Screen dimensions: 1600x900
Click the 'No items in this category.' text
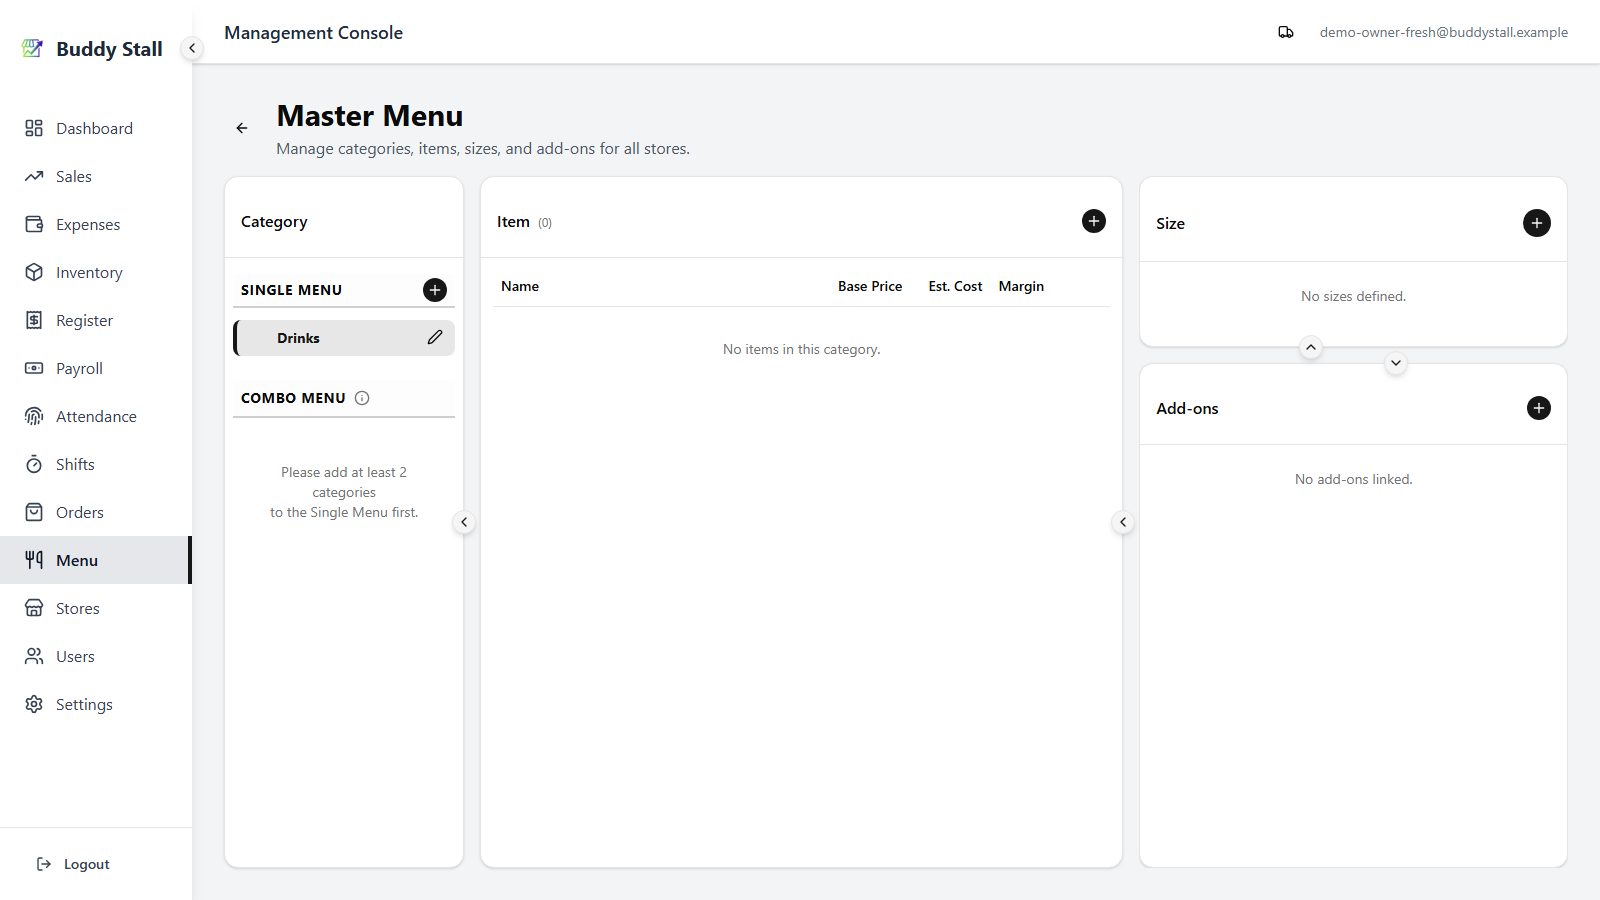coord(802,349)
